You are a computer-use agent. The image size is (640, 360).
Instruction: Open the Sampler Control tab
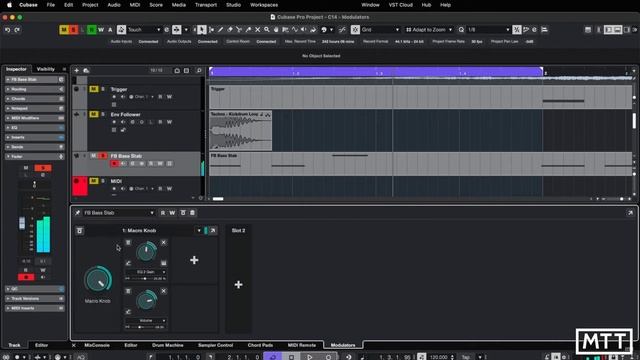216,345
